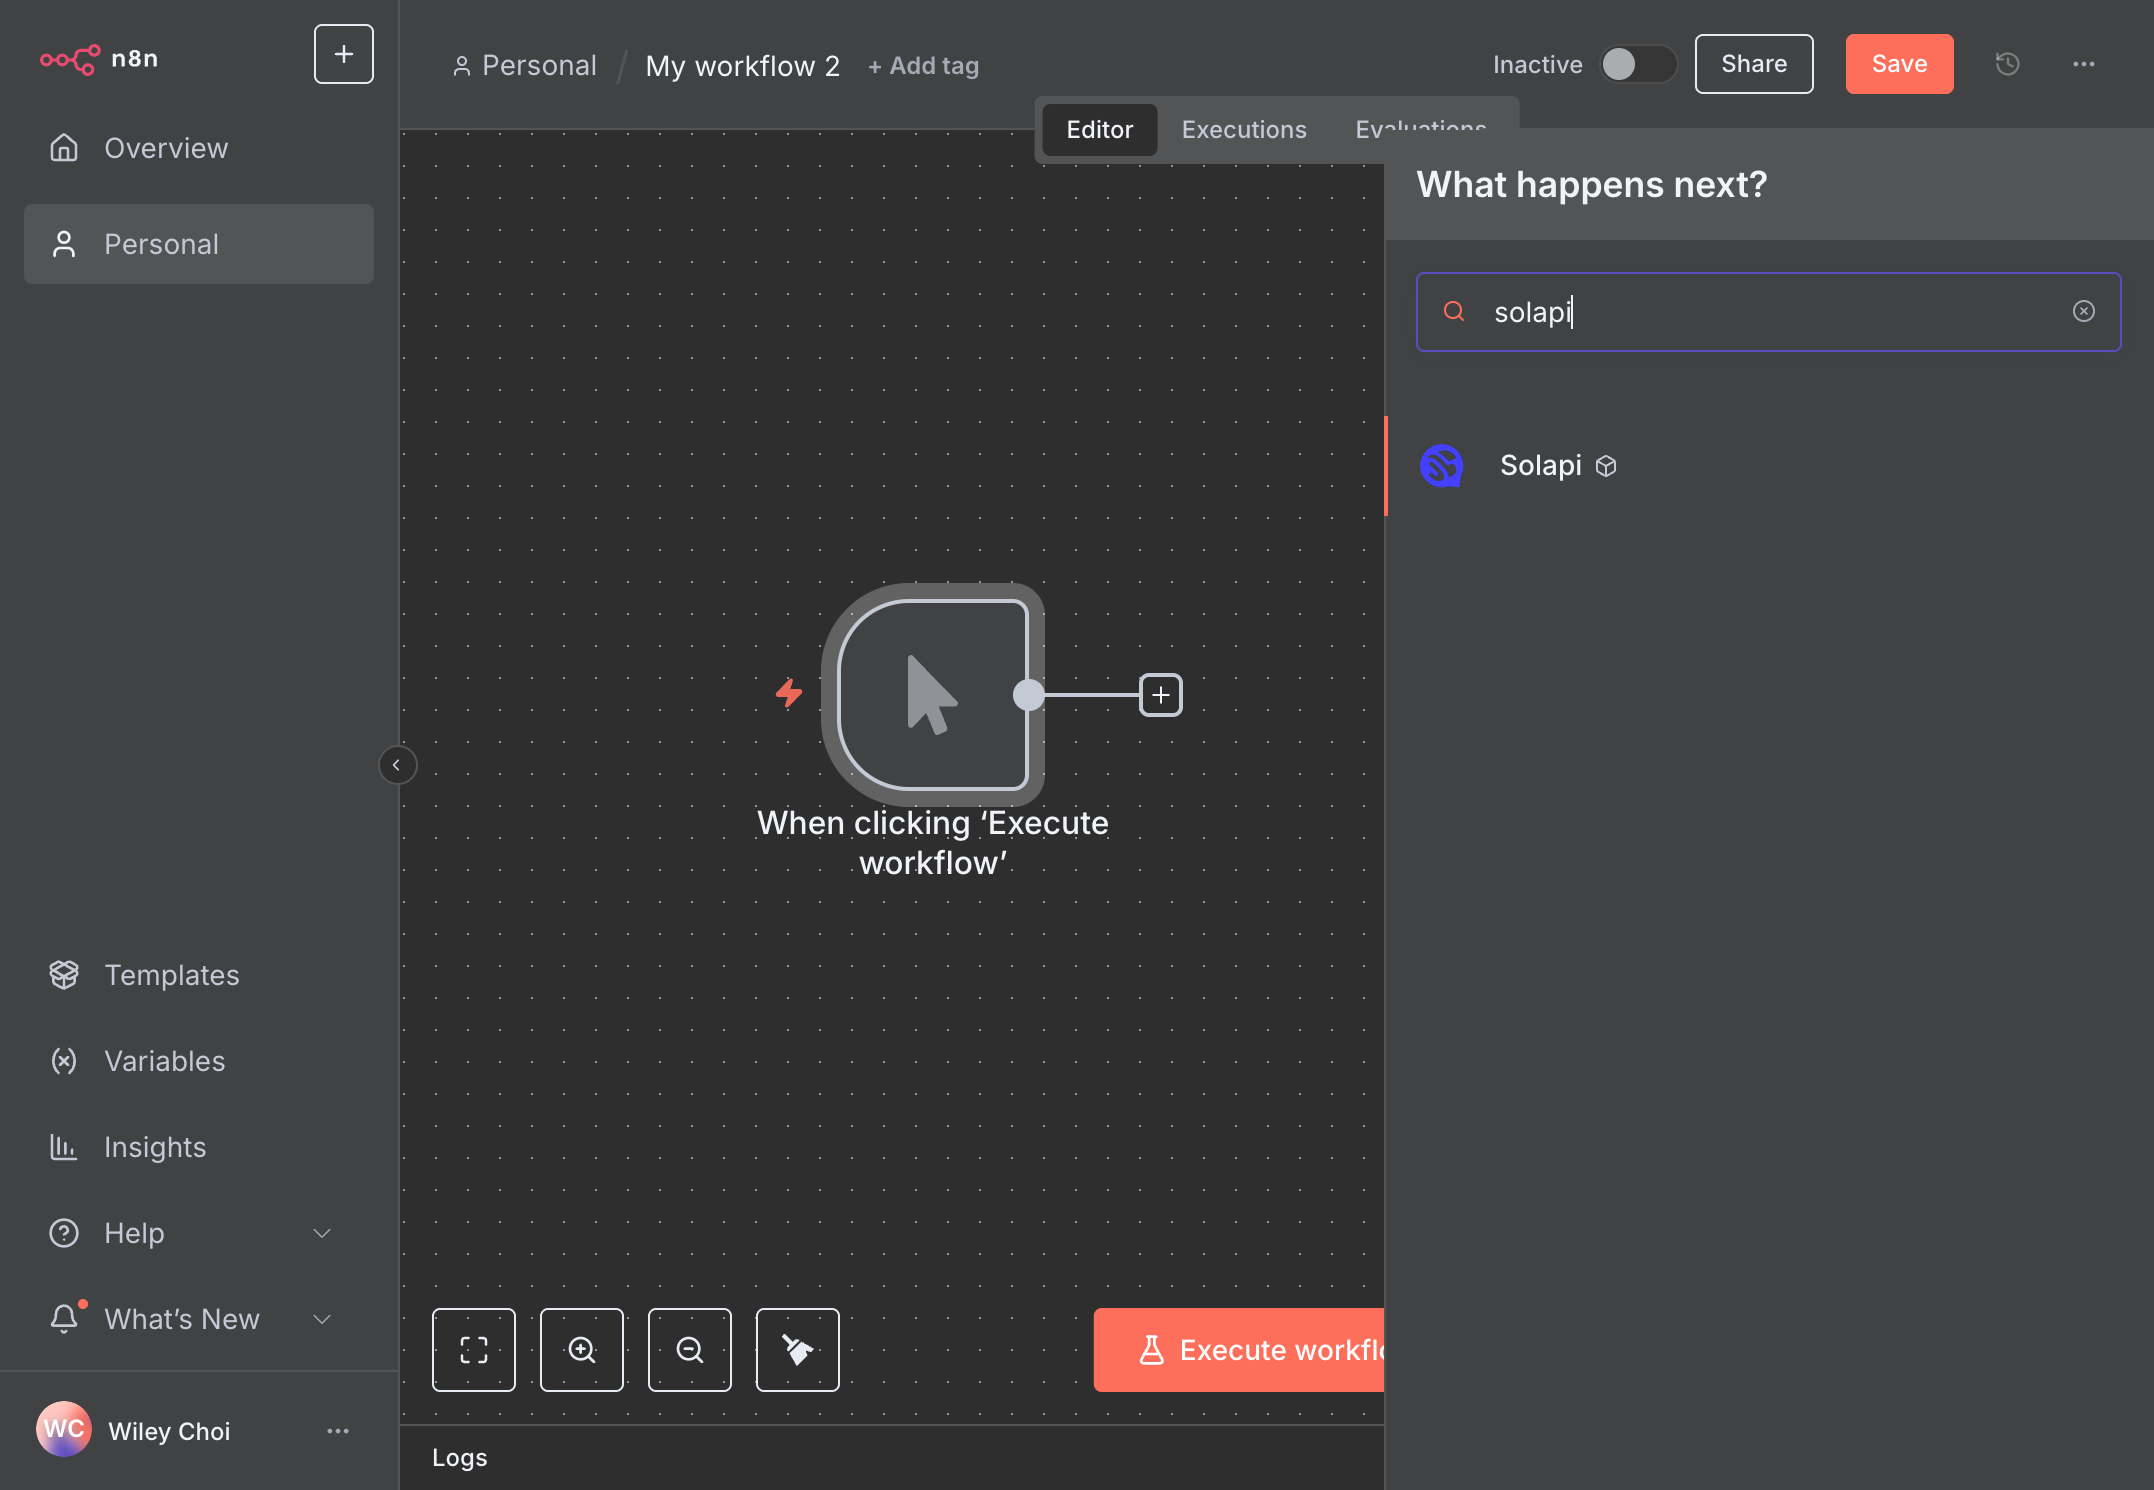This screenshot has width=2154, height=1490.
Task: Open the Variables page
Action: (199, 1061)
